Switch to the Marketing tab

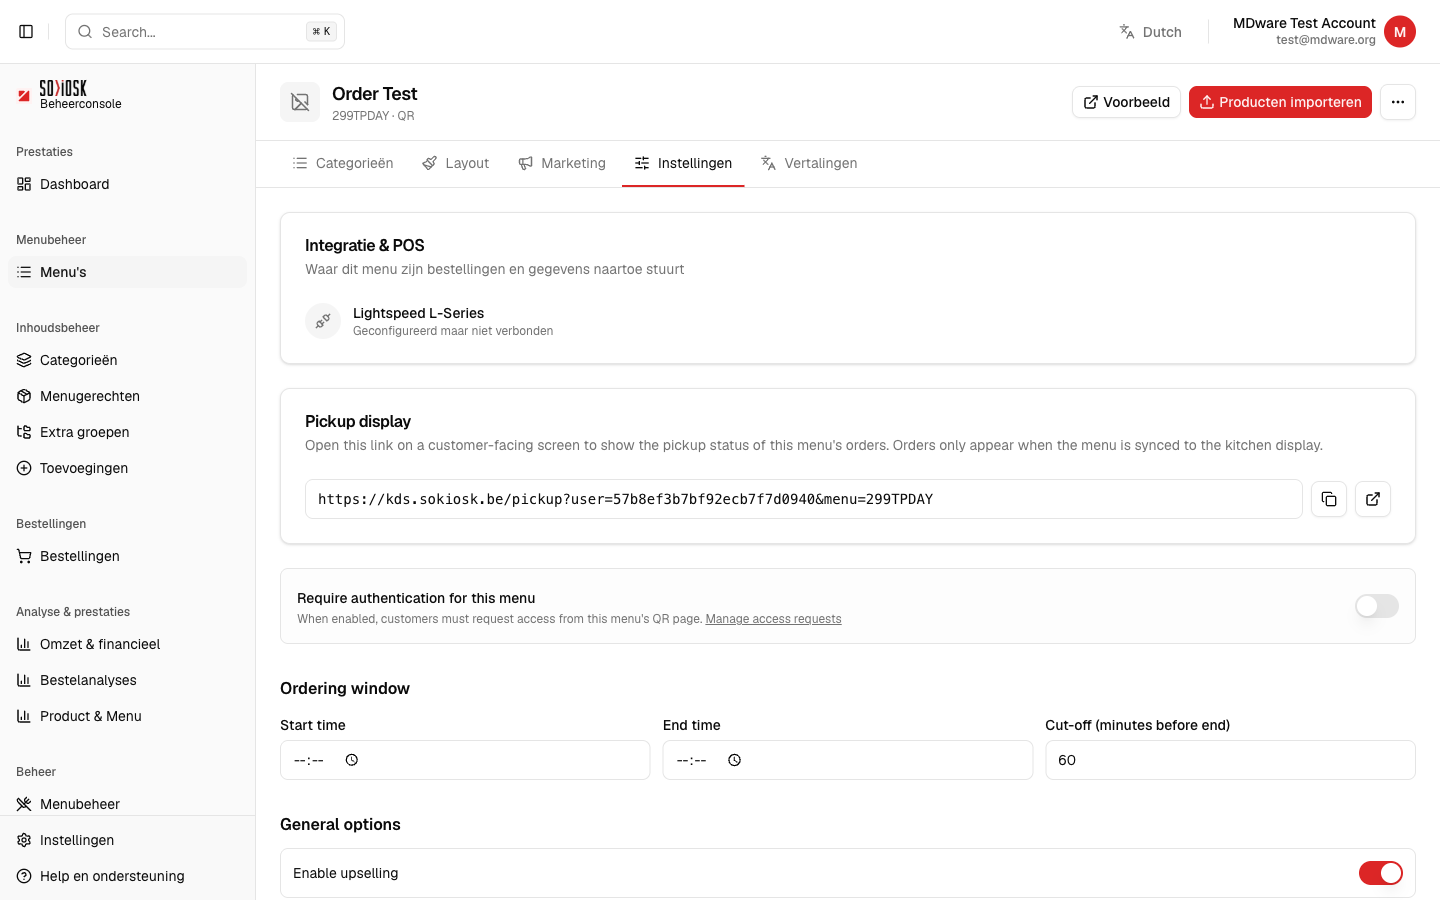click(x=562, y=163)
